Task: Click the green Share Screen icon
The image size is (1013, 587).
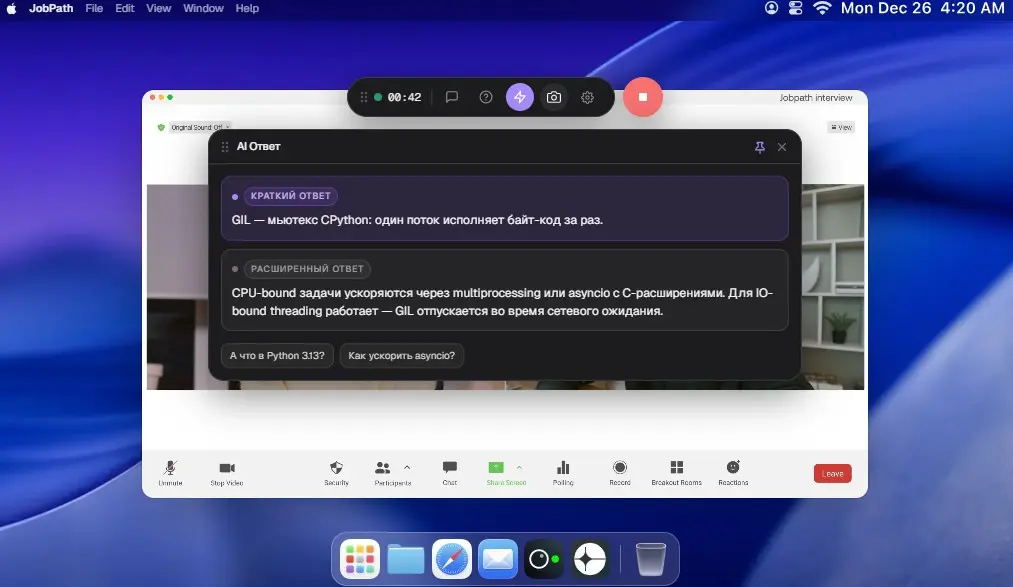Action: (x=496, y=468)
